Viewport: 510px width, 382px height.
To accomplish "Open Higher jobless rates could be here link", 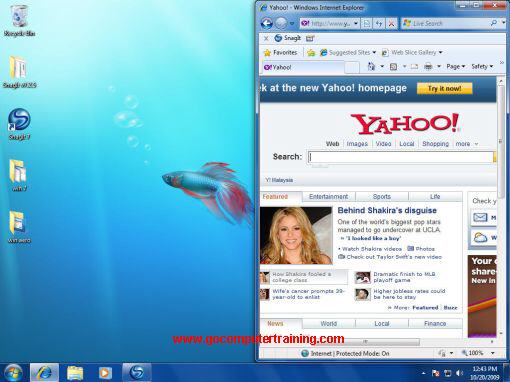I will [409, 294].
